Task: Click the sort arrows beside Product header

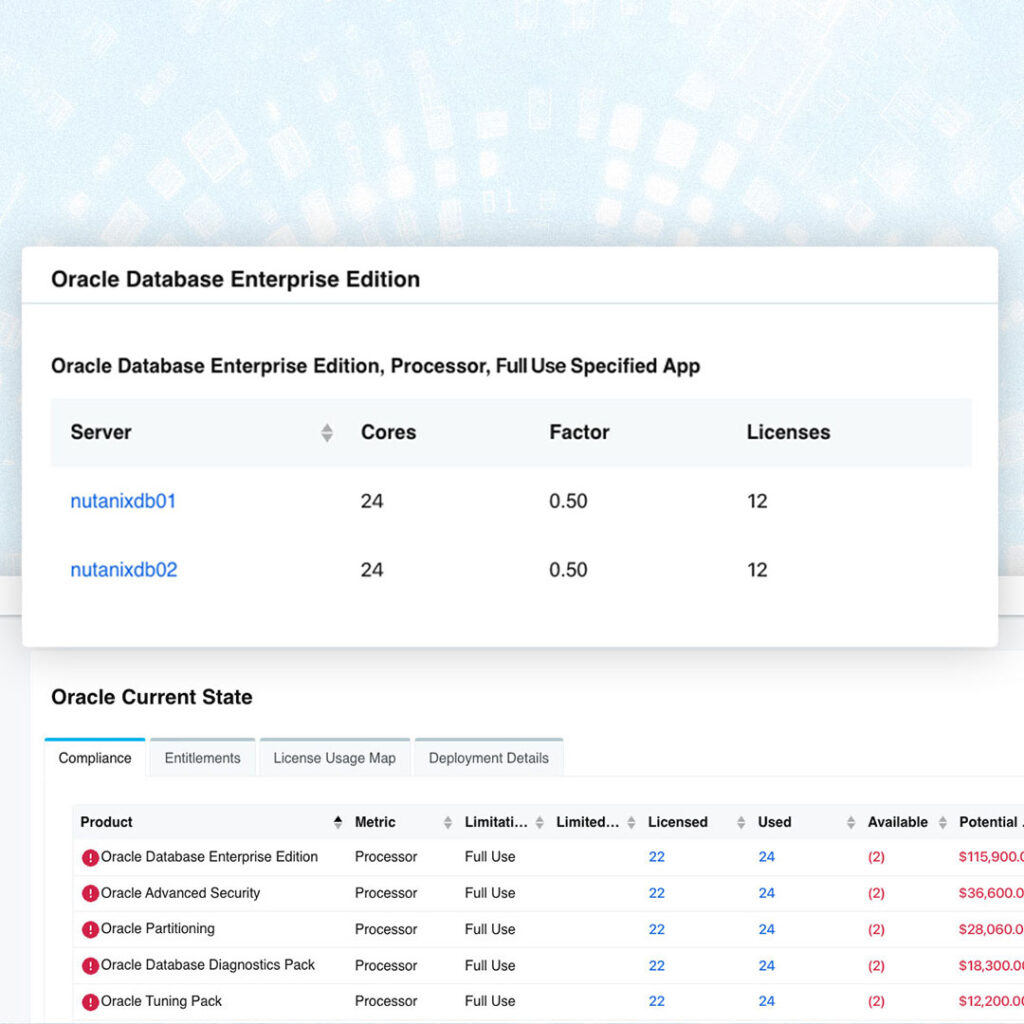Action: click(x=338, y=822)
